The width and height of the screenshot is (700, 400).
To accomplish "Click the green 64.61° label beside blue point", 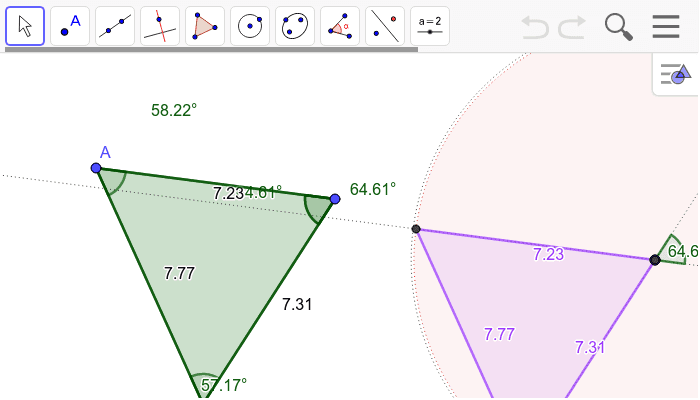I will coord(373,189).
